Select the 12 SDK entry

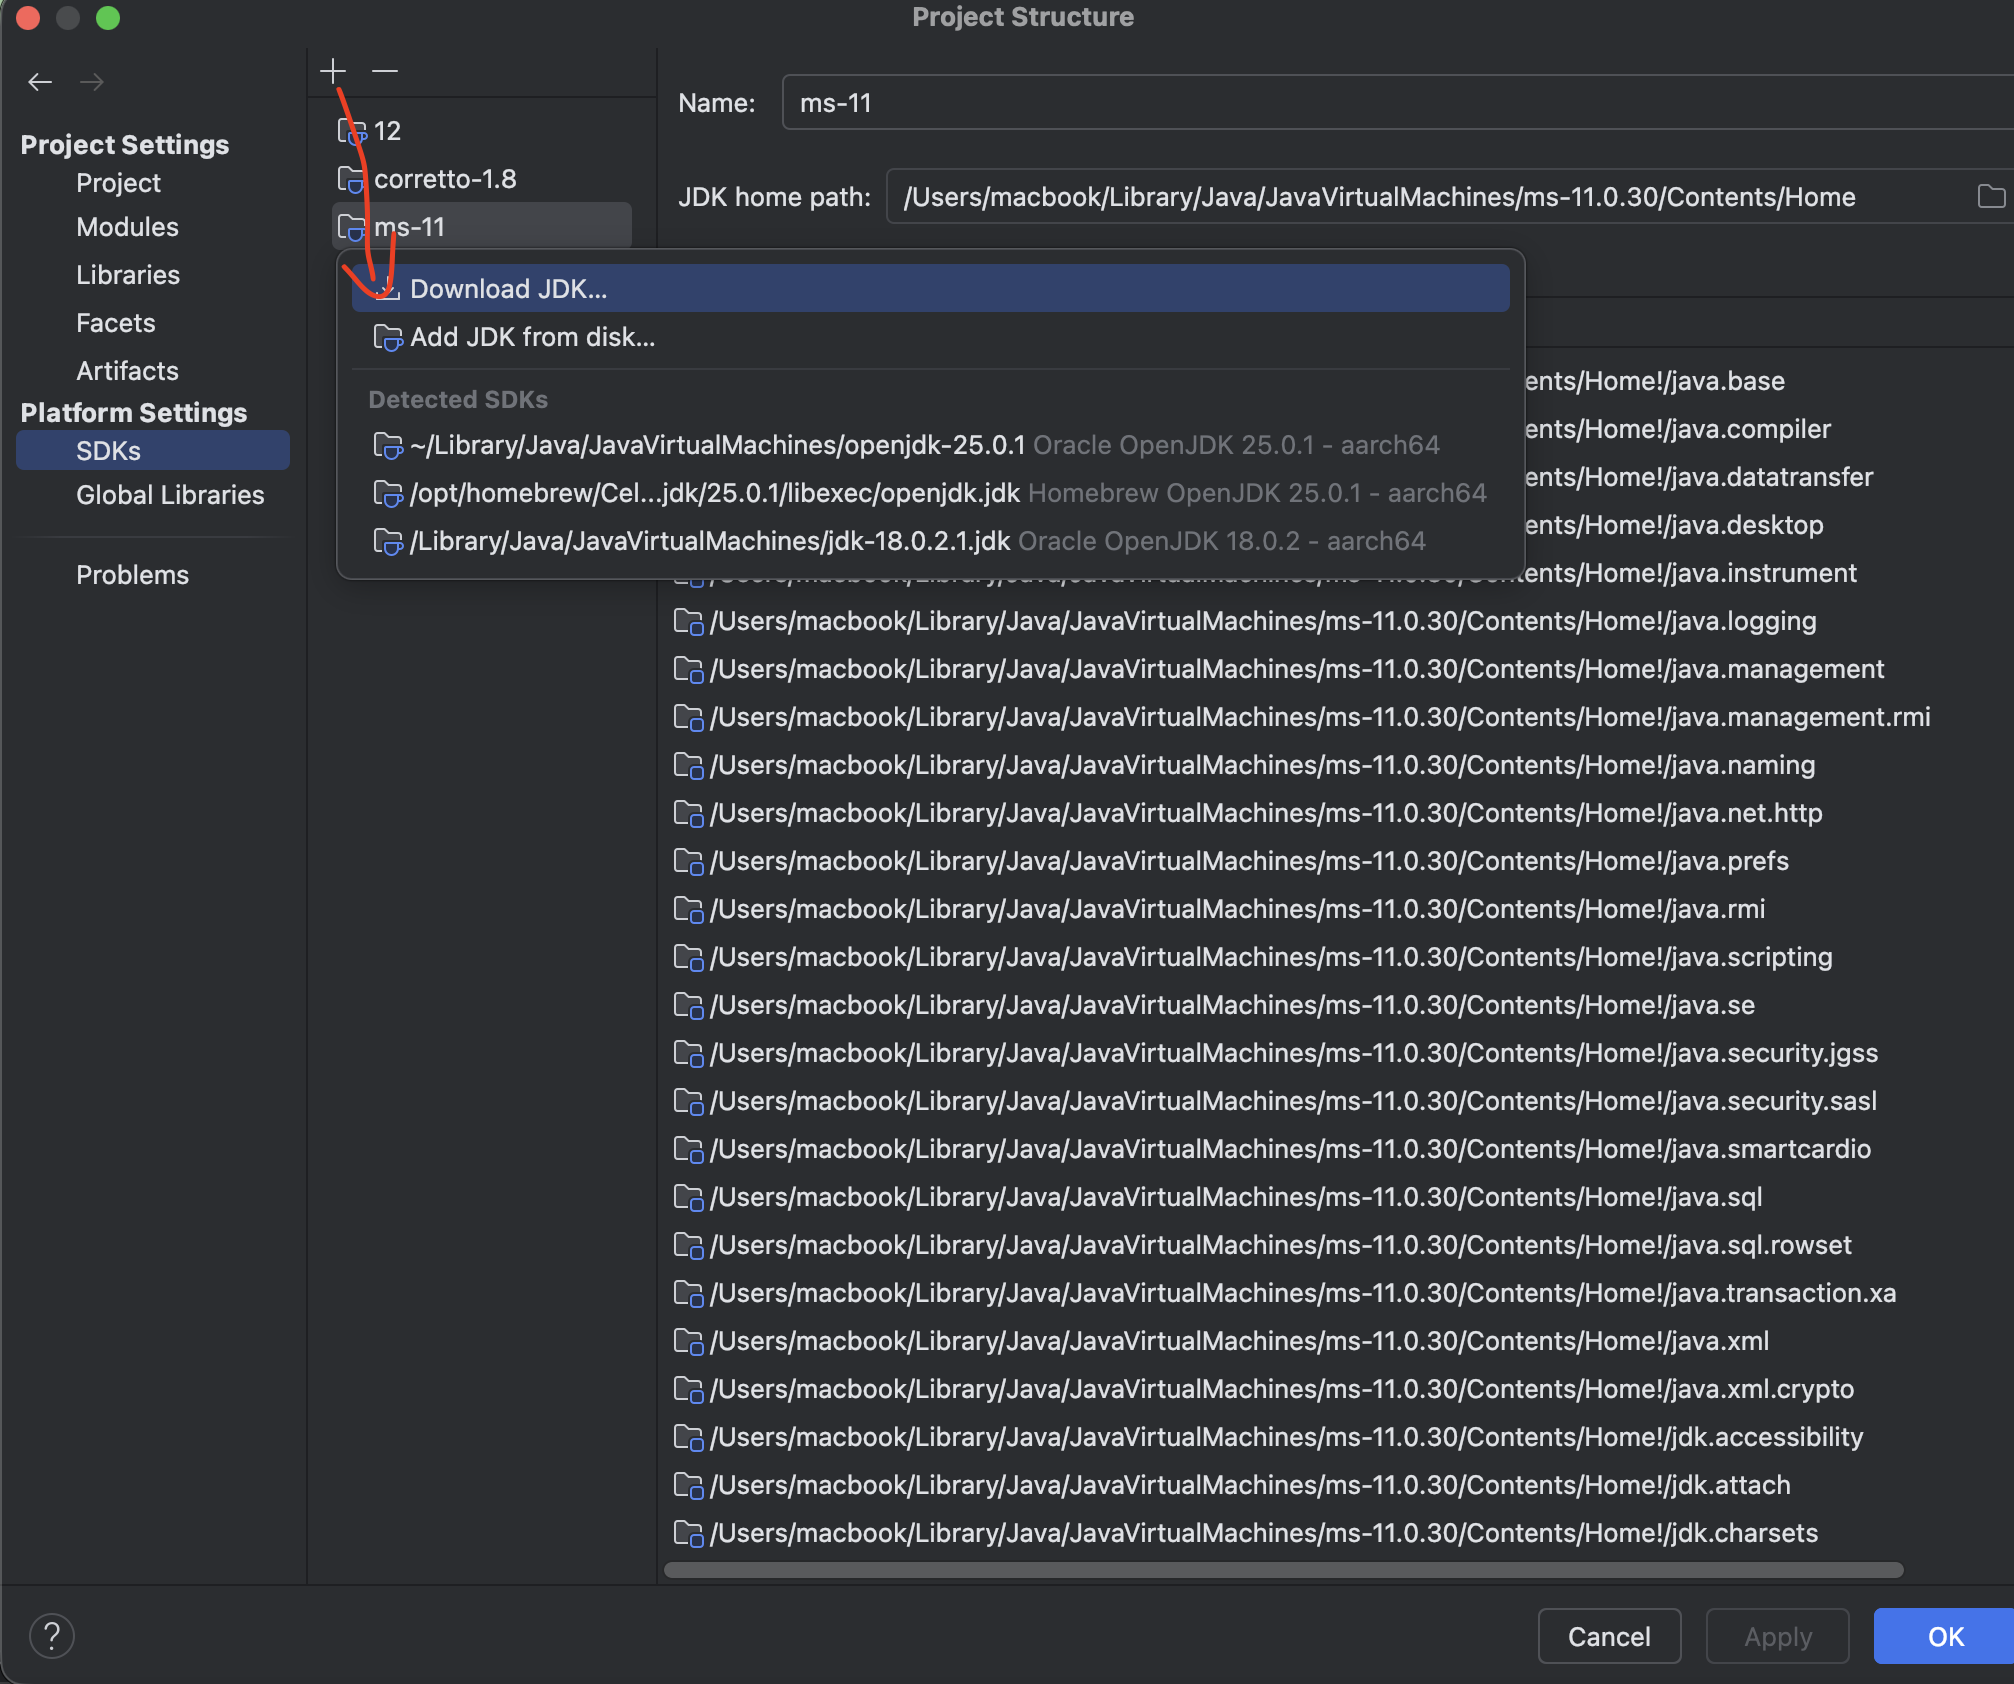coord(482,131)
